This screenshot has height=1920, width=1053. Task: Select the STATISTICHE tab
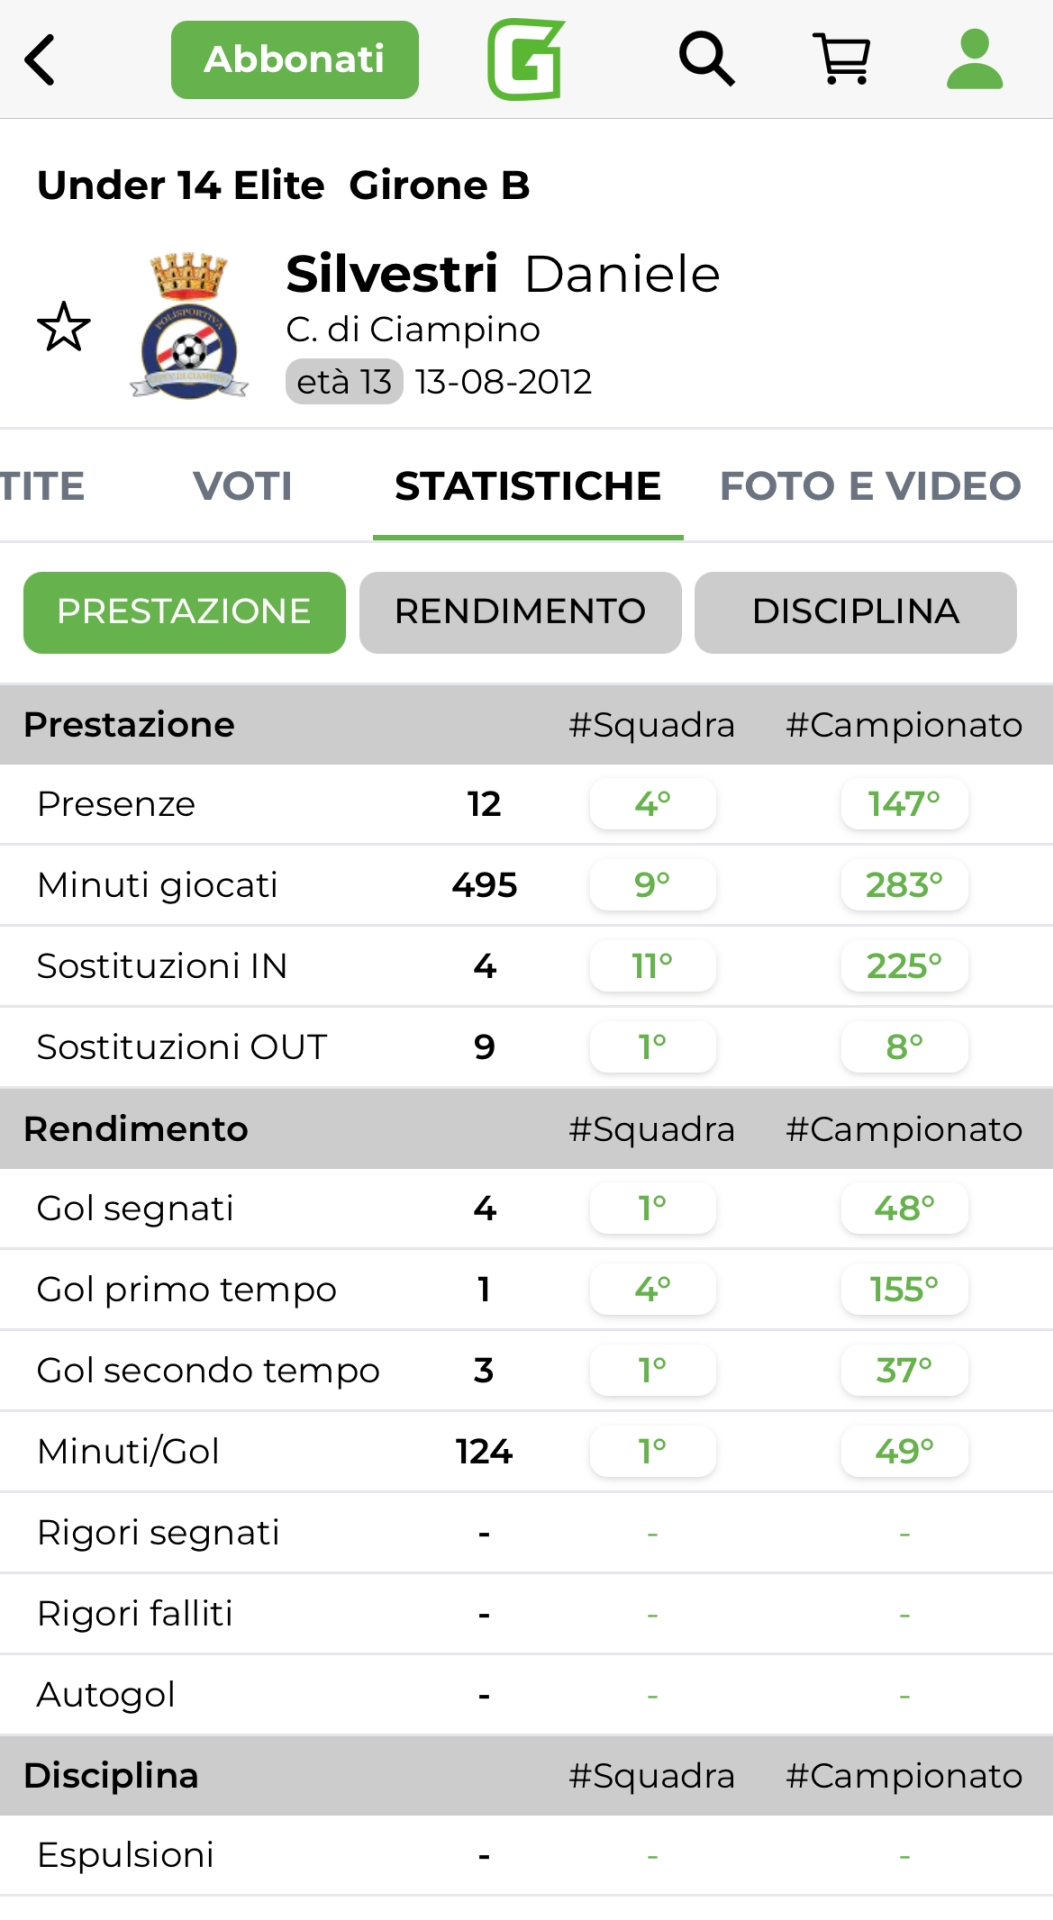(528, 486)
